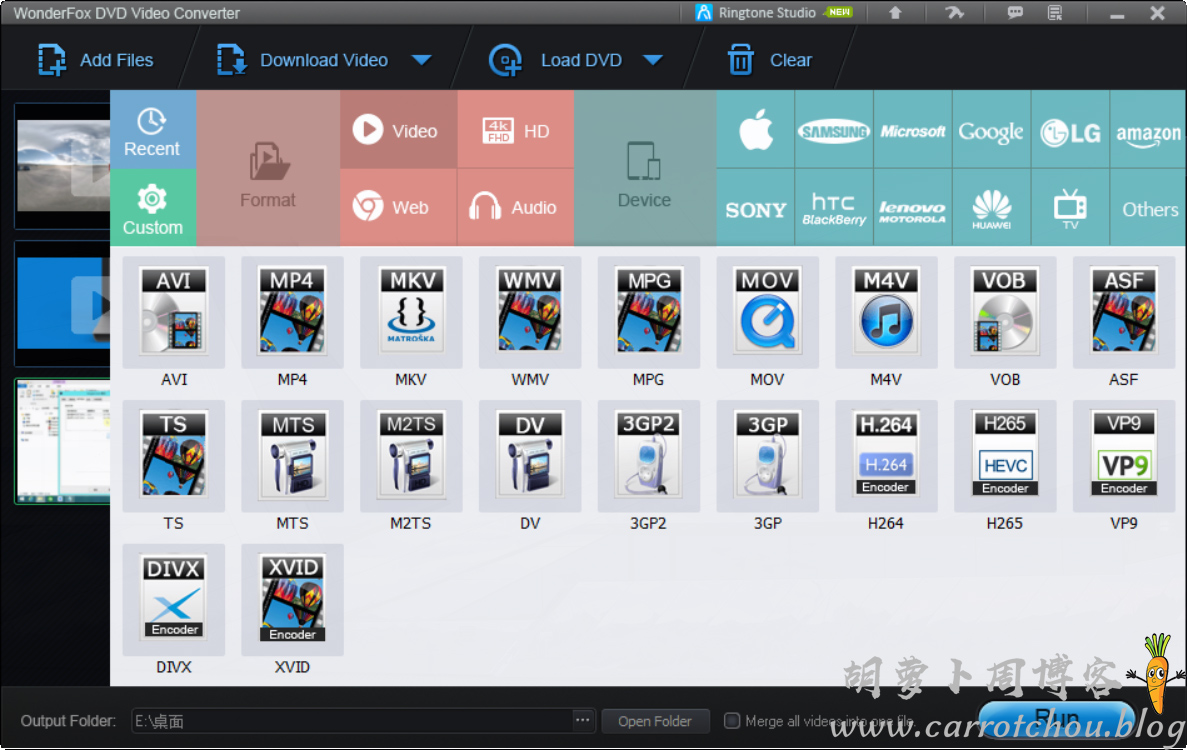1187x750 pixels.
Task: Pick the MKV Matroska format
Action: coord(411,313)
